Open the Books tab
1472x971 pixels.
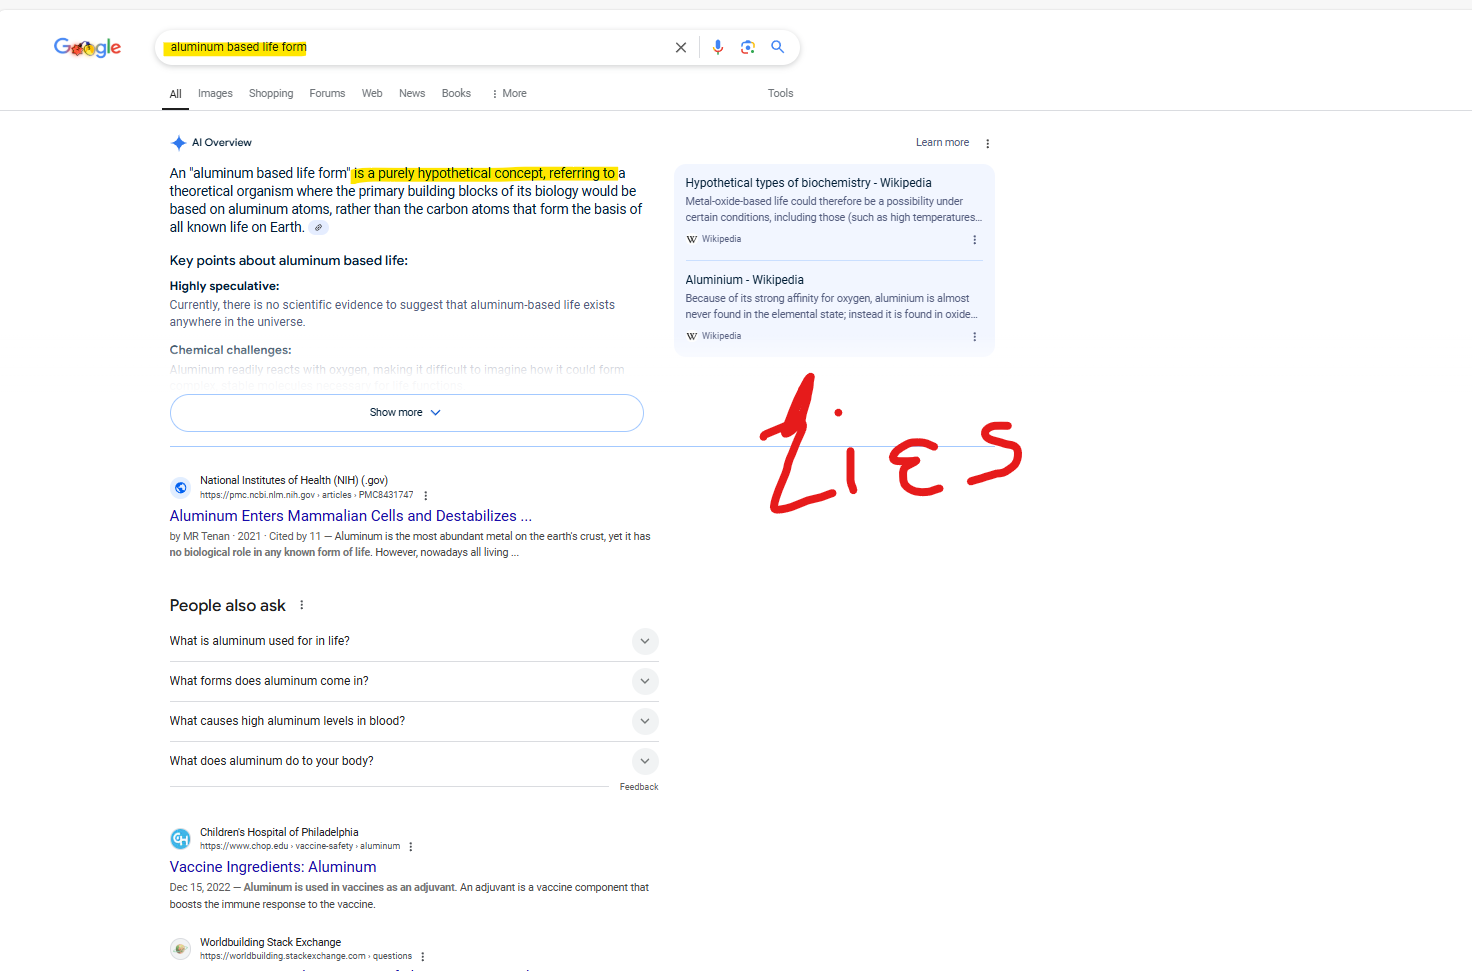pyautogui.click(x=456, y=93)
